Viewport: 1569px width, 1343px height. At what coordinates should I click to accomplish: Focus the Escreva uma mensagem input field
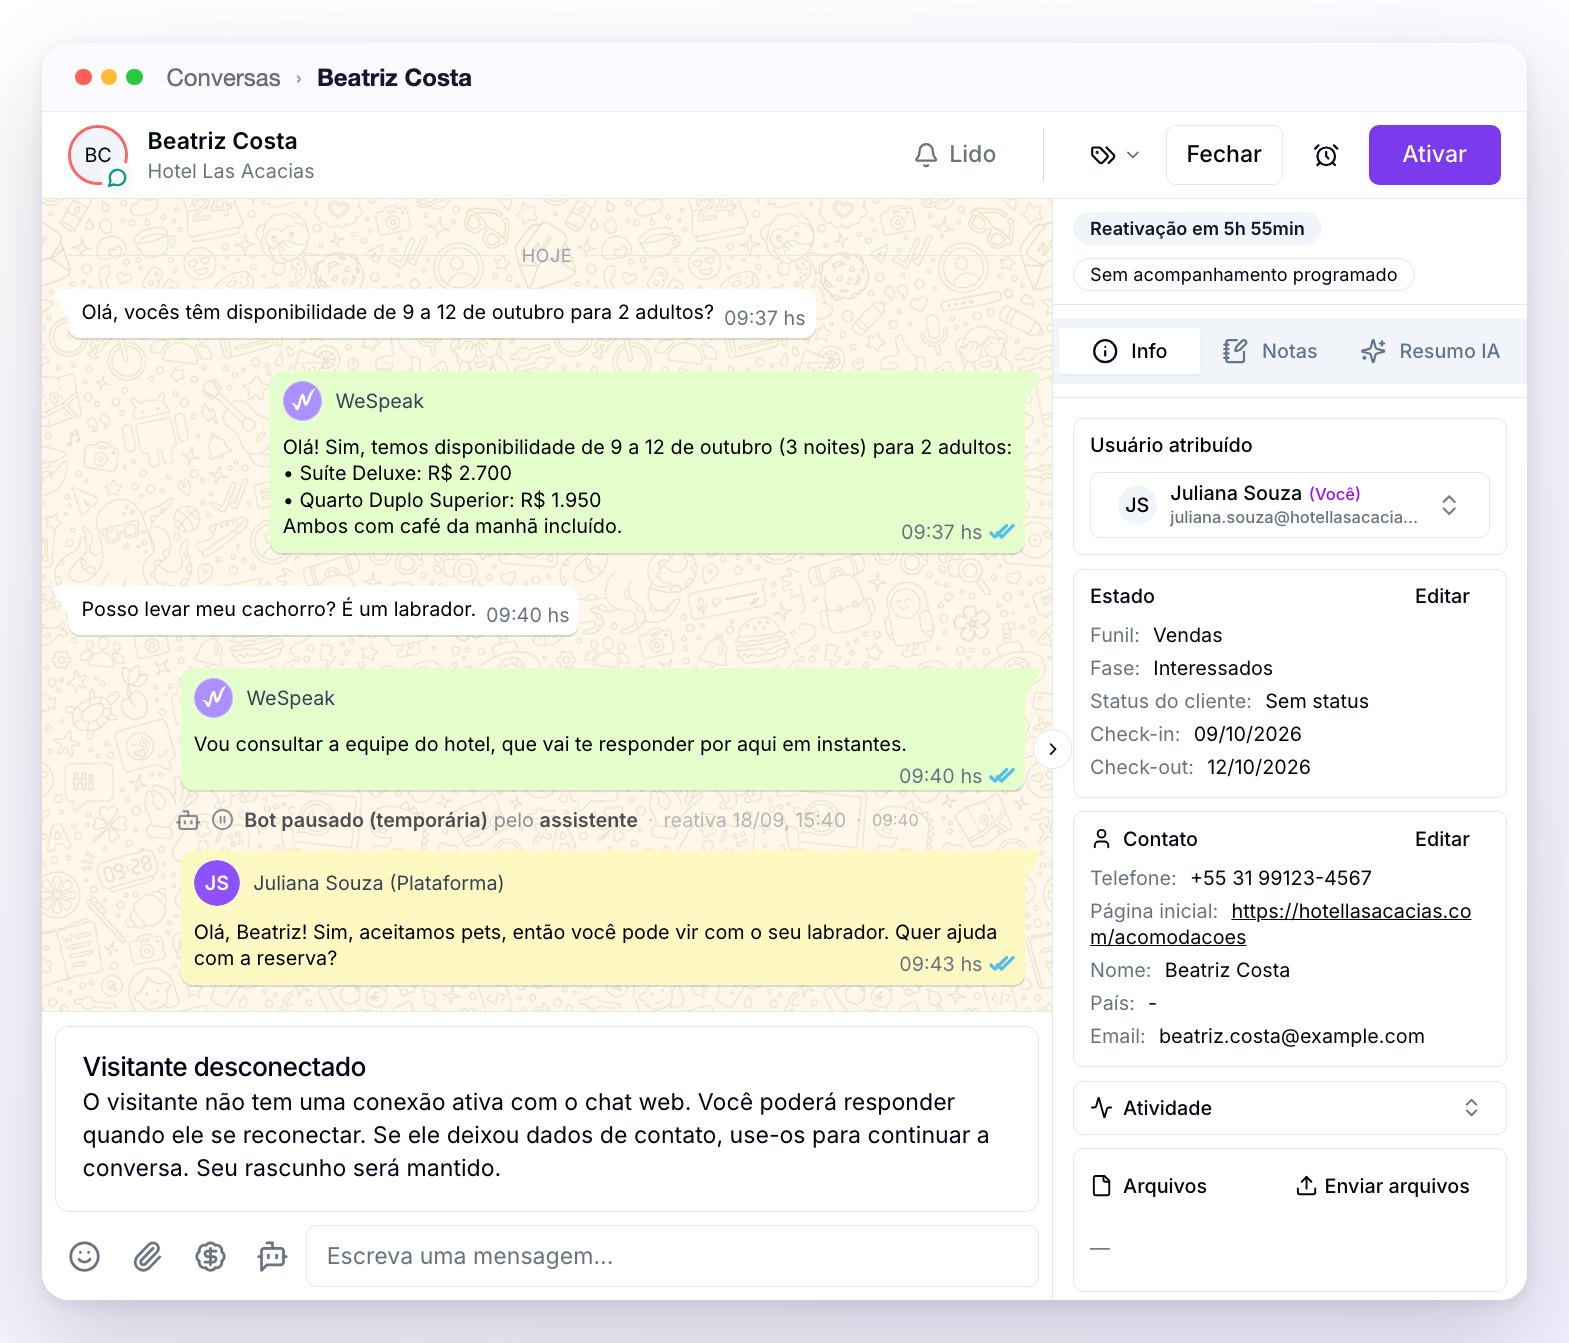[x=672, y=1256]
